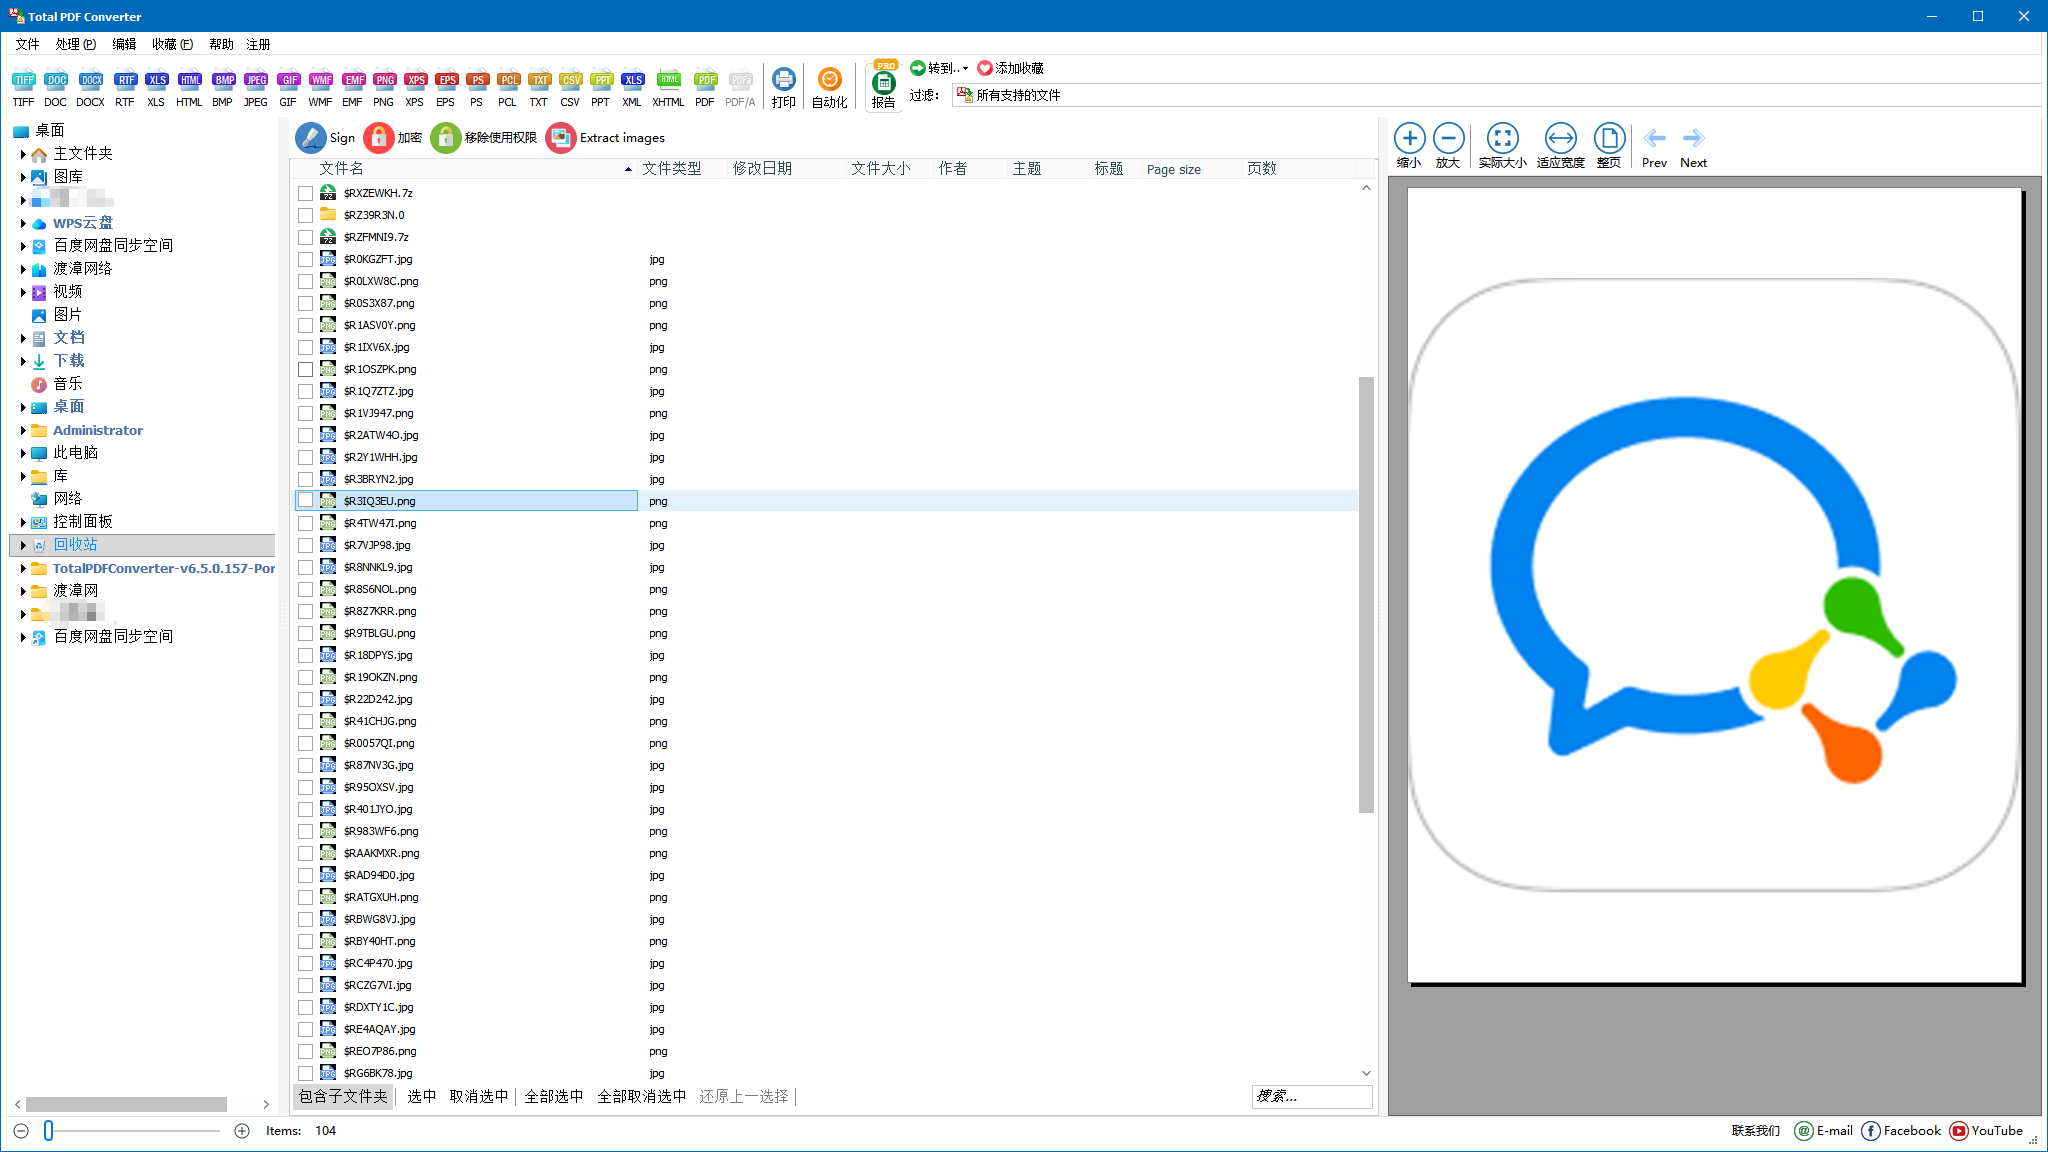2048x1152 pixels.
Task: Expand the 下载 folder node
Action: (23, 361)
